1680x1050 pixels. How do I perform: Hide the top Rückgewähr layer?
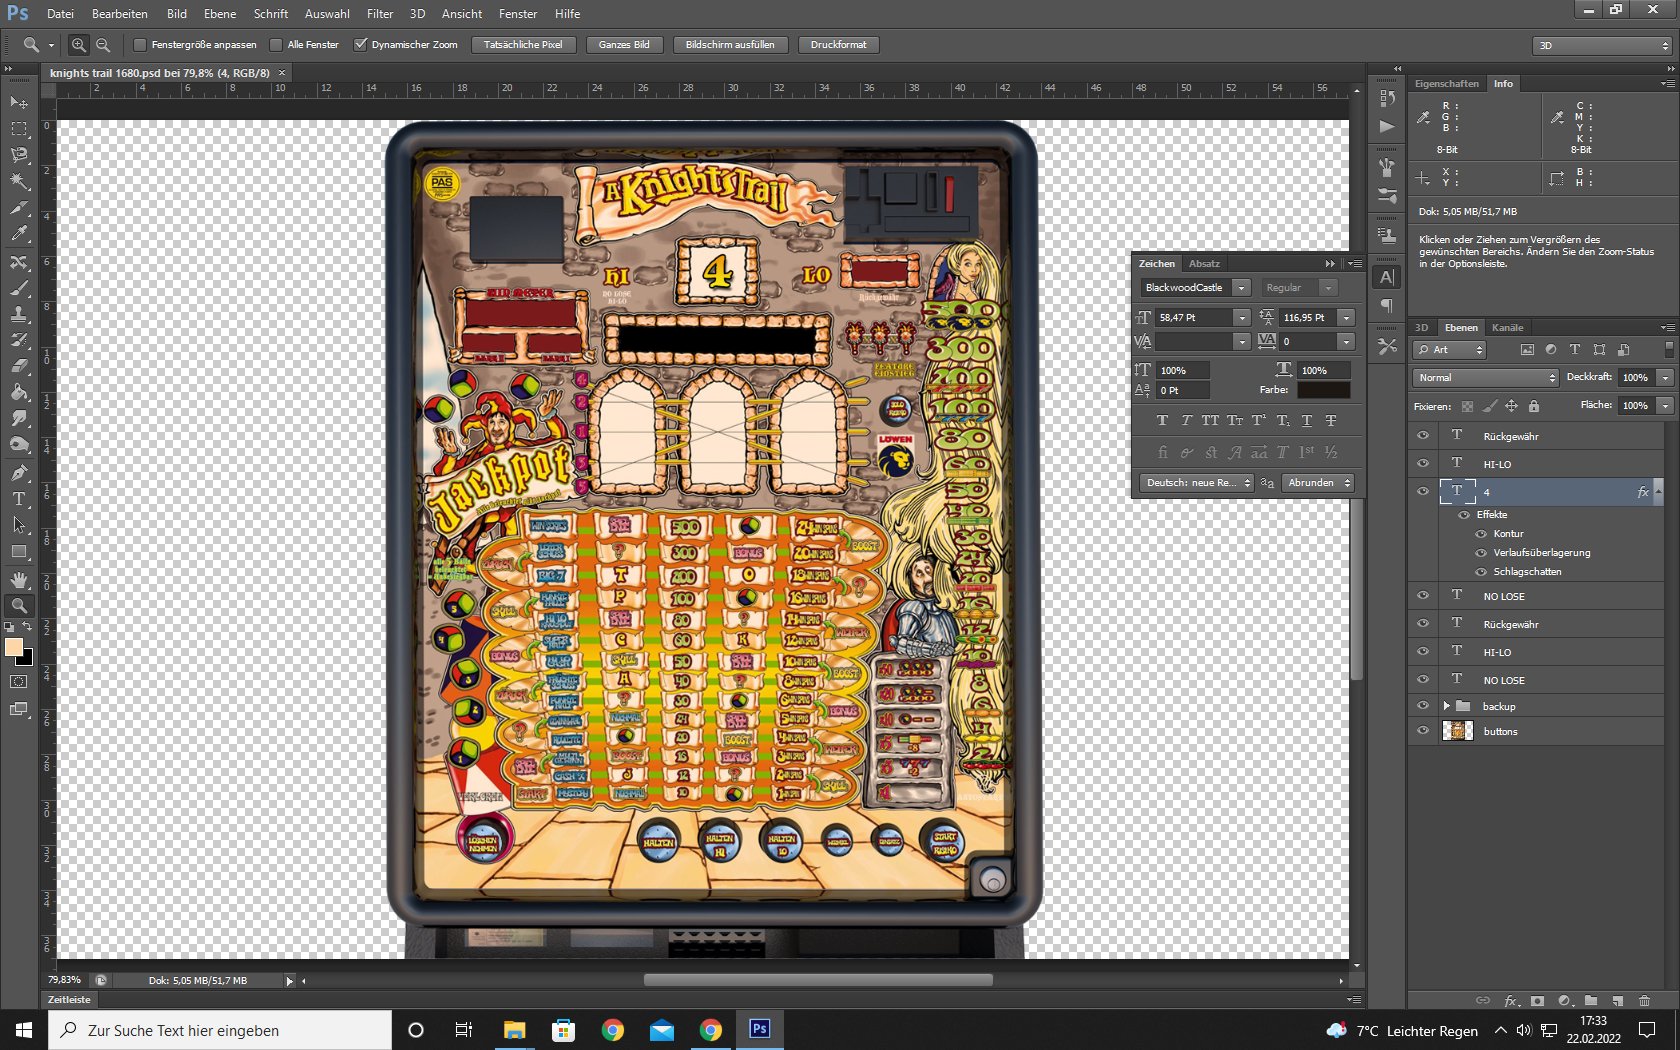tap(1423, 436)
